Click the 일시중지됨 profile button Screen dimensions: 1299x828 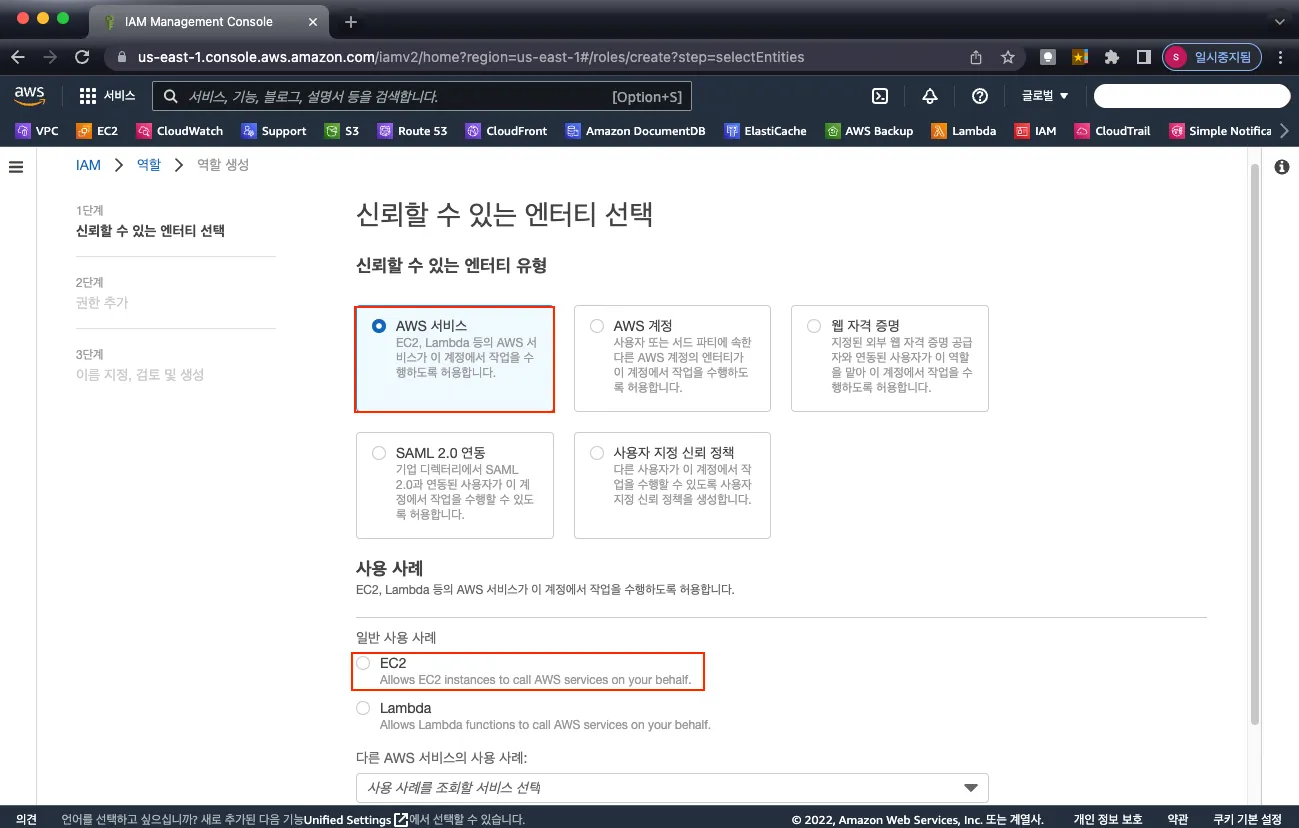coord(1210,57)
